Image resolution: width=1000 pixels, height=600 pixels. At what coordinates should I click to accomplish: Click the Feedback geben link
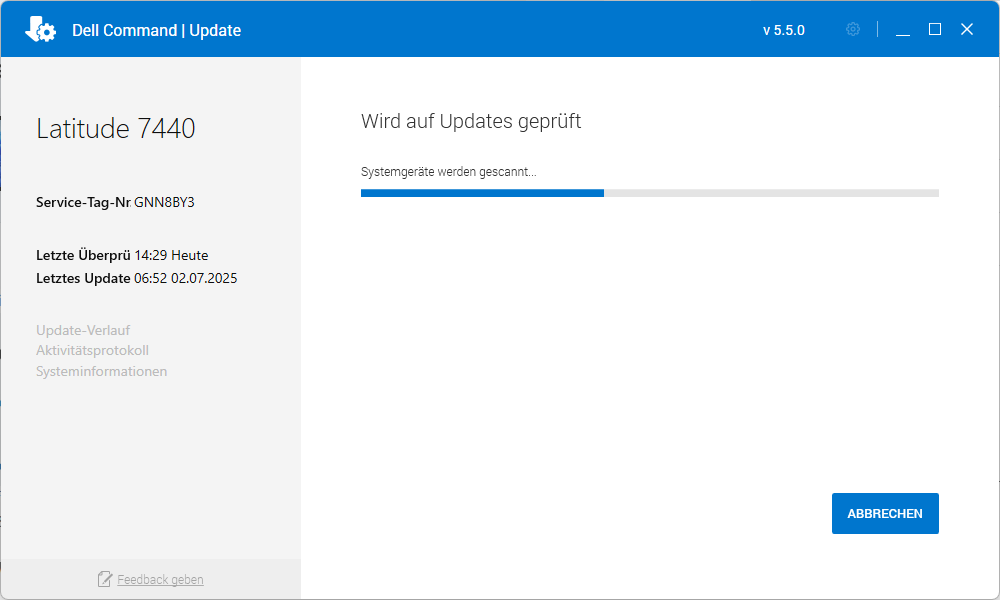coord(160,580)
